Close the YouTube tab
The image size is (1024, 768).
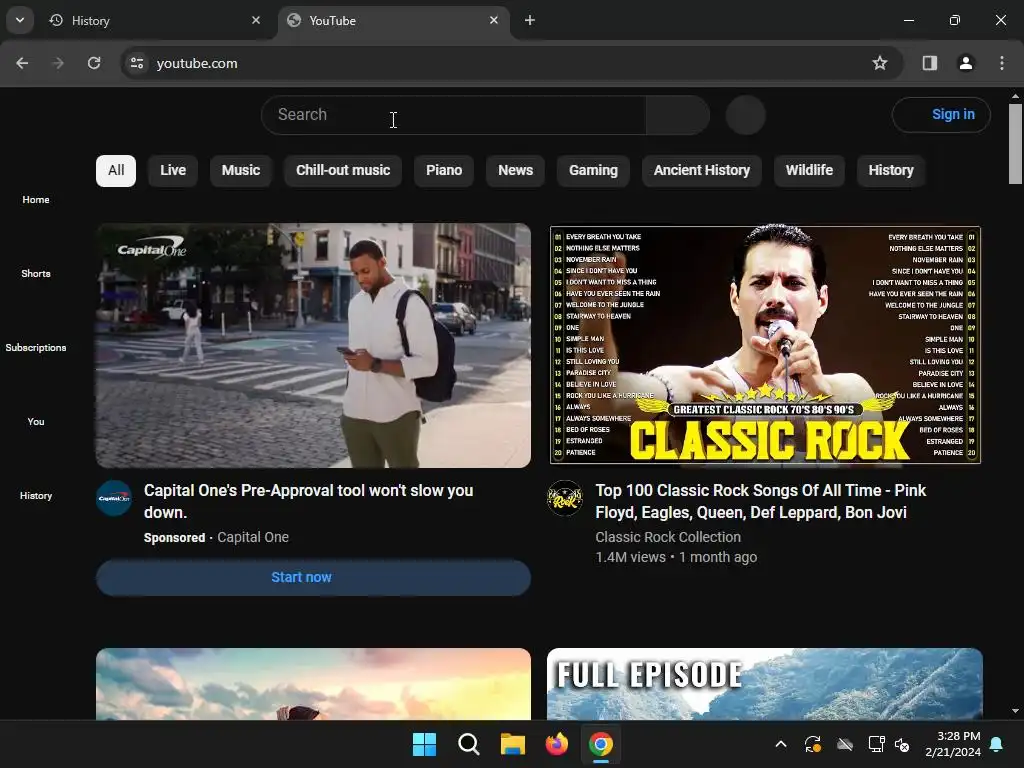point(494,20)
